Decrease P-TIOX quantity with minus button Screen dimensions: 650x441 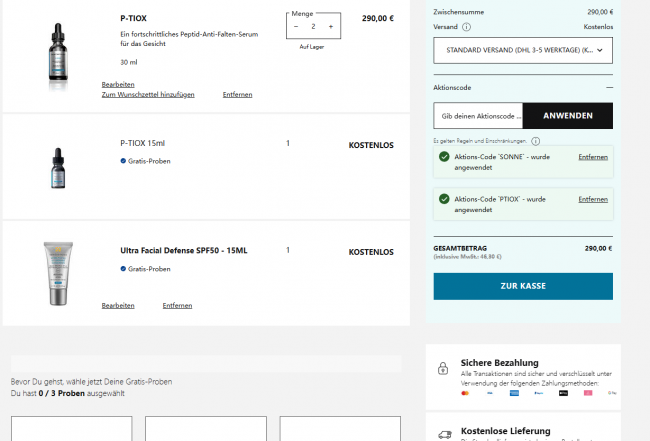pos(296,27)
